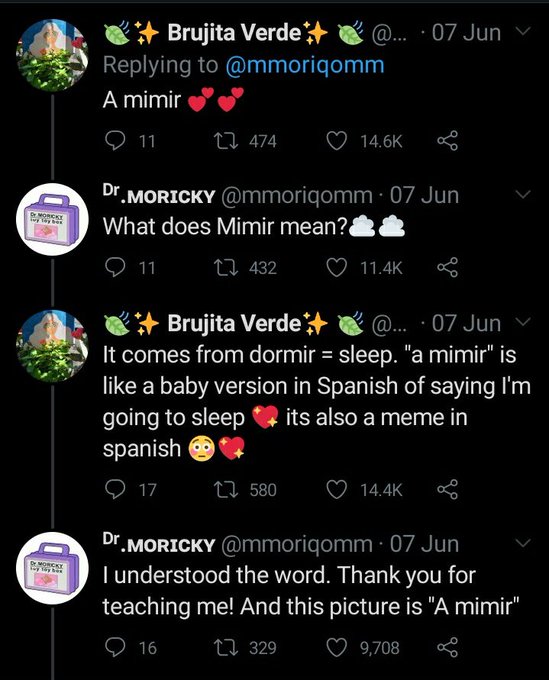Like the tweet with 14.4K likes

click(x=337, y=490)
